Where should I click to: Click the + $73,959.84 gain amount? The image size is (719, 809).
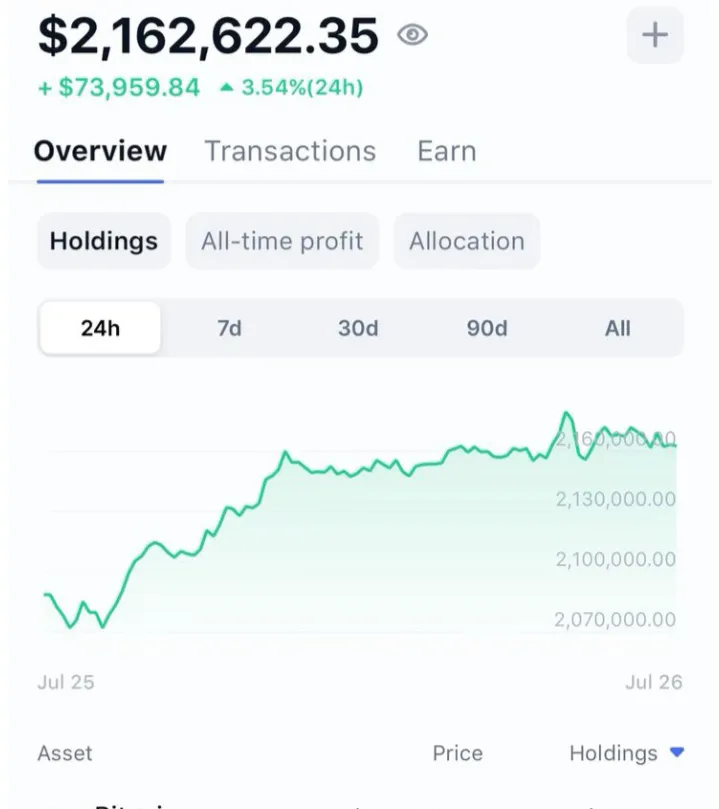pos(119,88)
